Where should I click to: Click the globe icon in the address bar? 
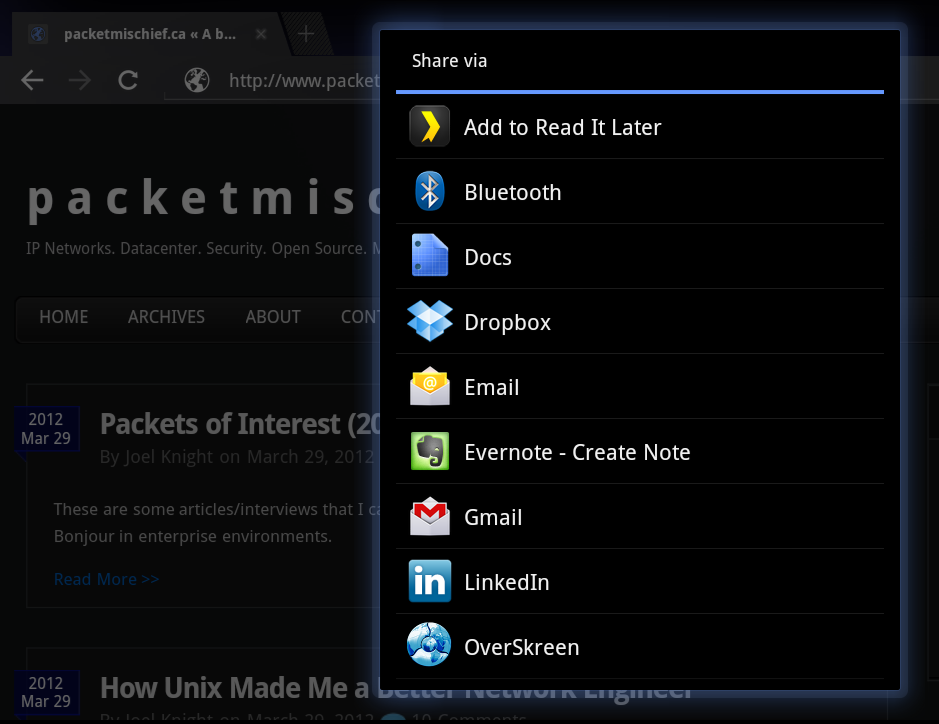[x=197, y=80]
